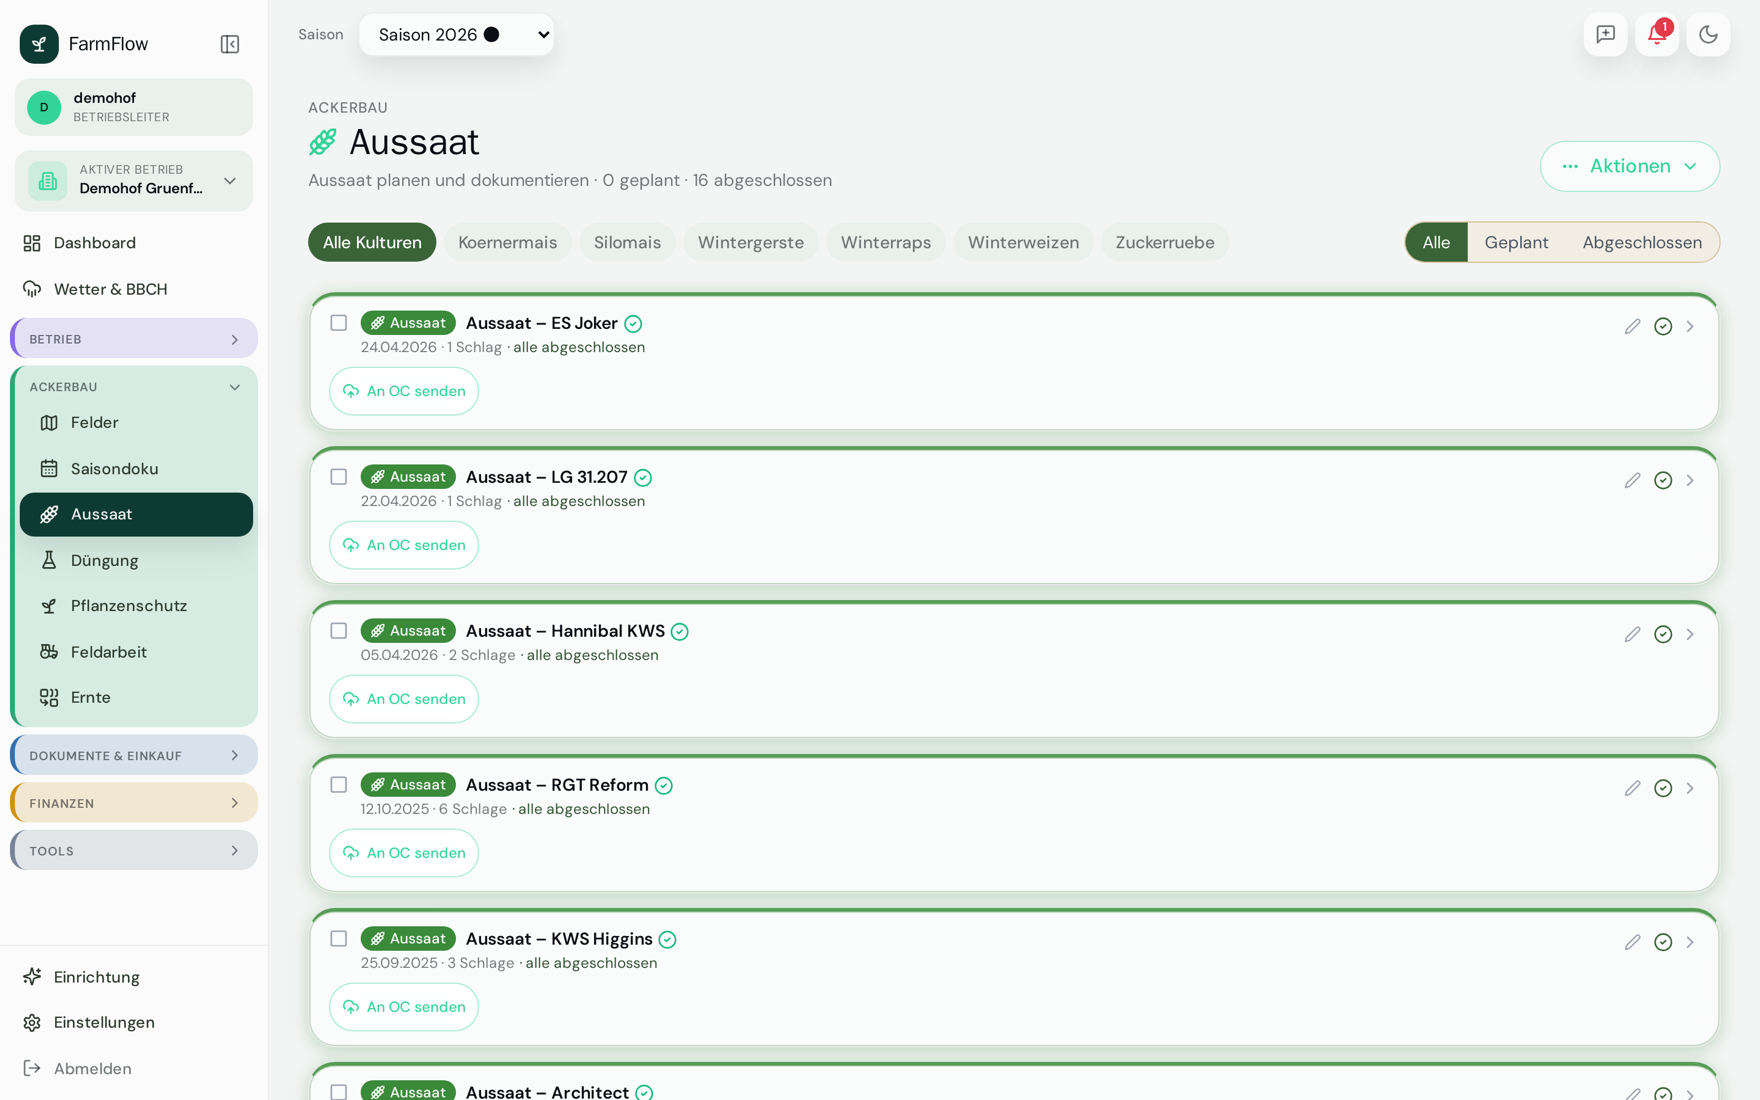Select checkbox for Aussaat – KWS Higgins
Viewport: 1760px width, 1100px height.
click(x=339, y=939)
